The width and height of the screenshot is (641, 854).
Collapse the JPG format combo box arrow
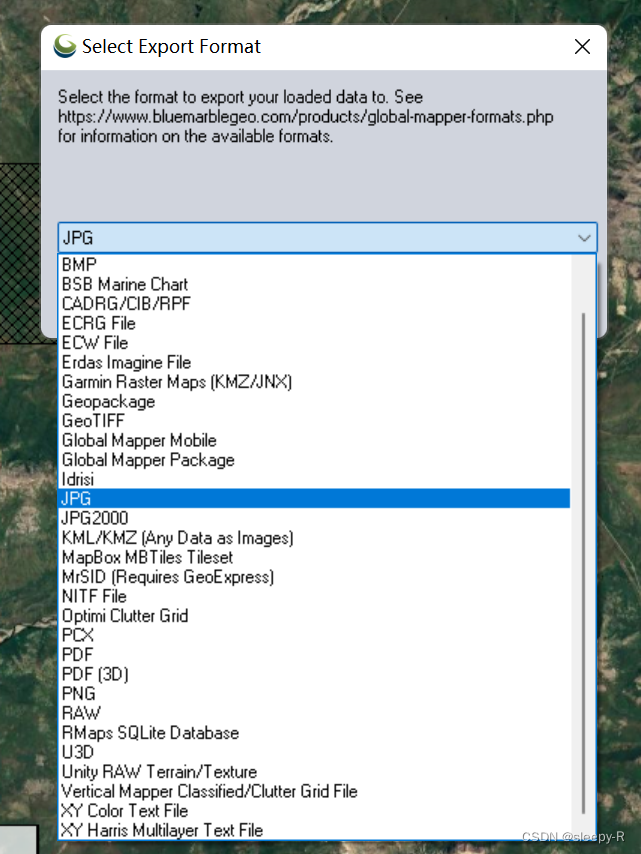tap(584, 238)
